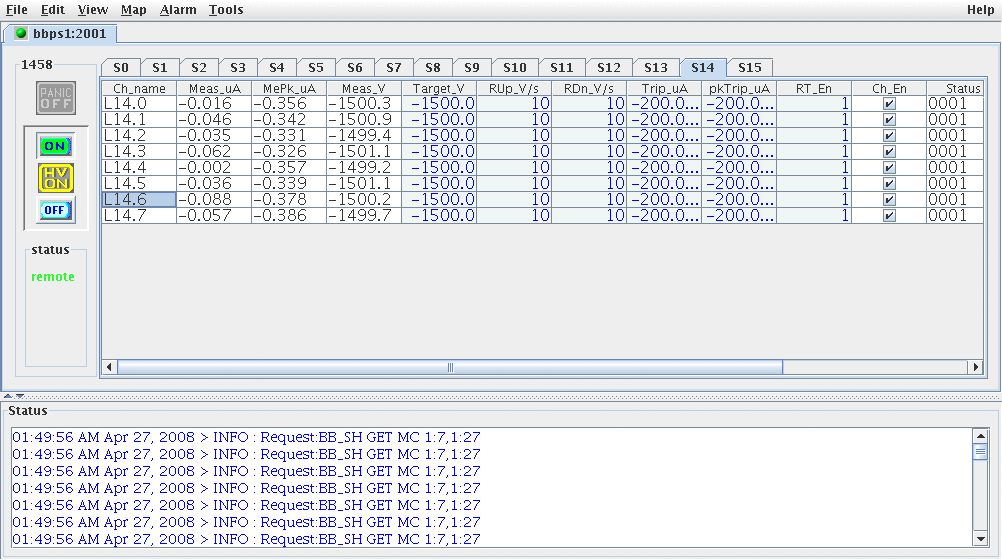Click the Status log vertical scrollbar thumb
This screenshot has height=560, width=1002.
[x=980, y=451]
